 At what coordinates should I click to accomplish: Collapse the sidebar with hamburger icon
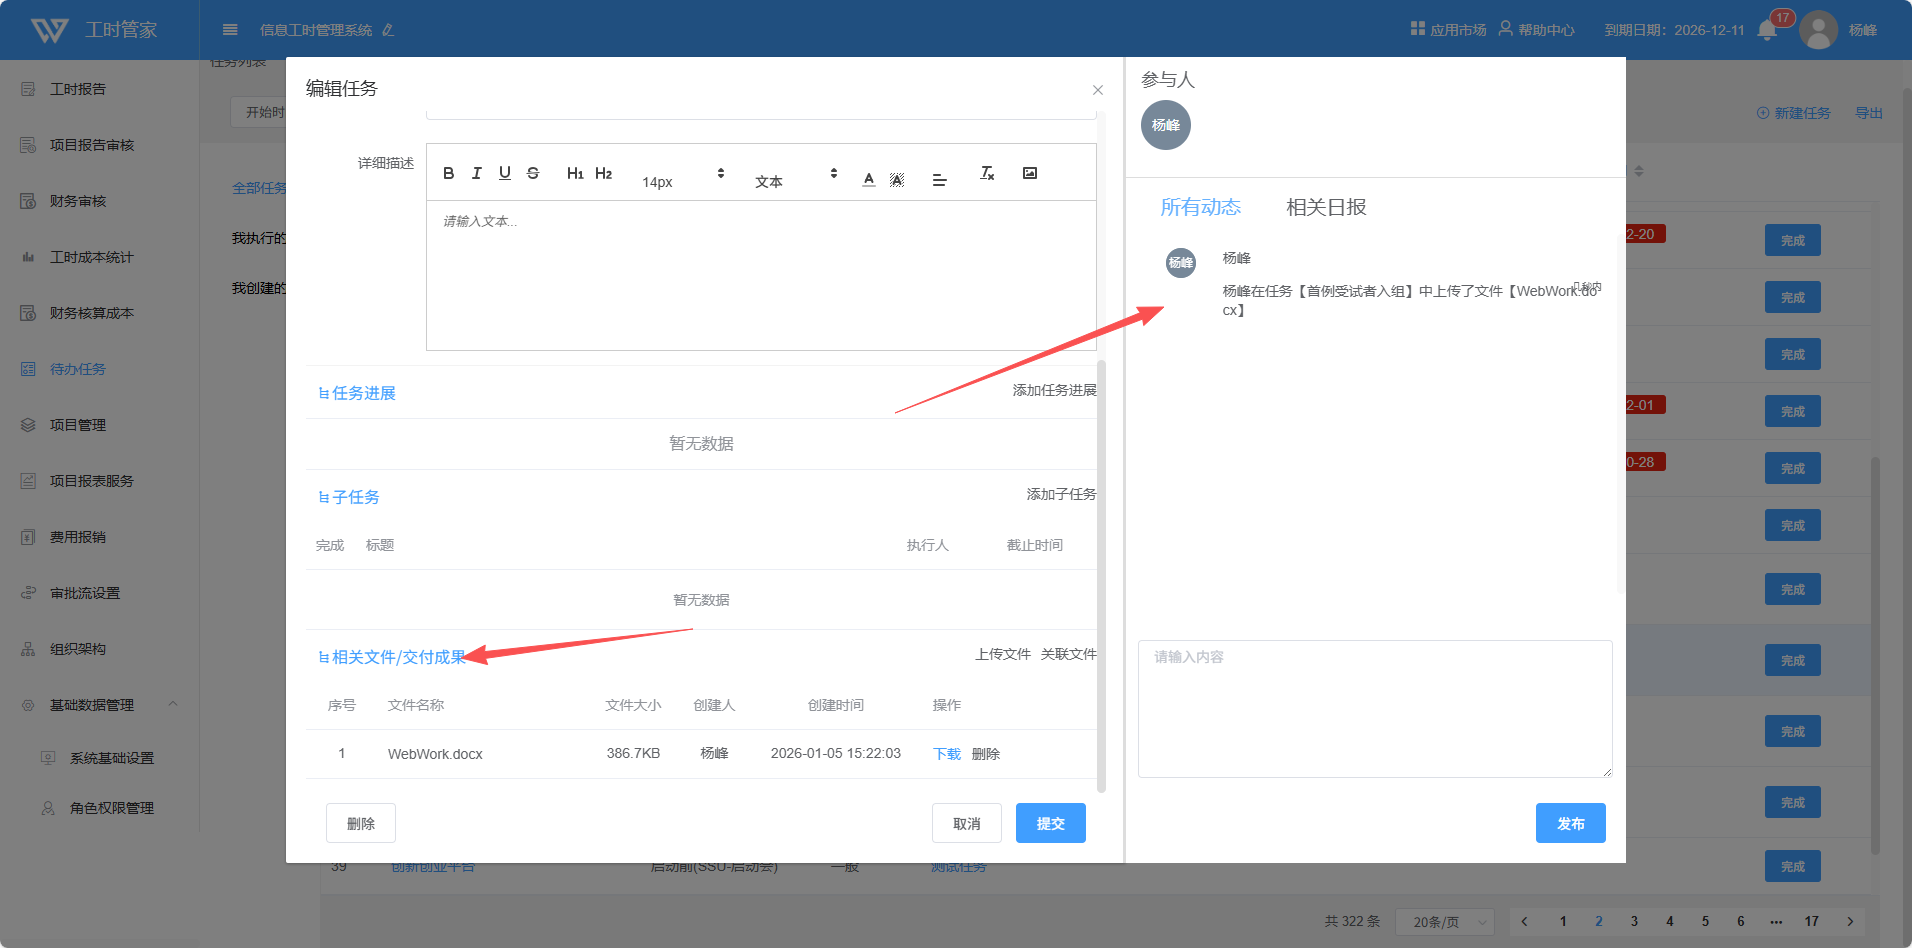[230, 30]
